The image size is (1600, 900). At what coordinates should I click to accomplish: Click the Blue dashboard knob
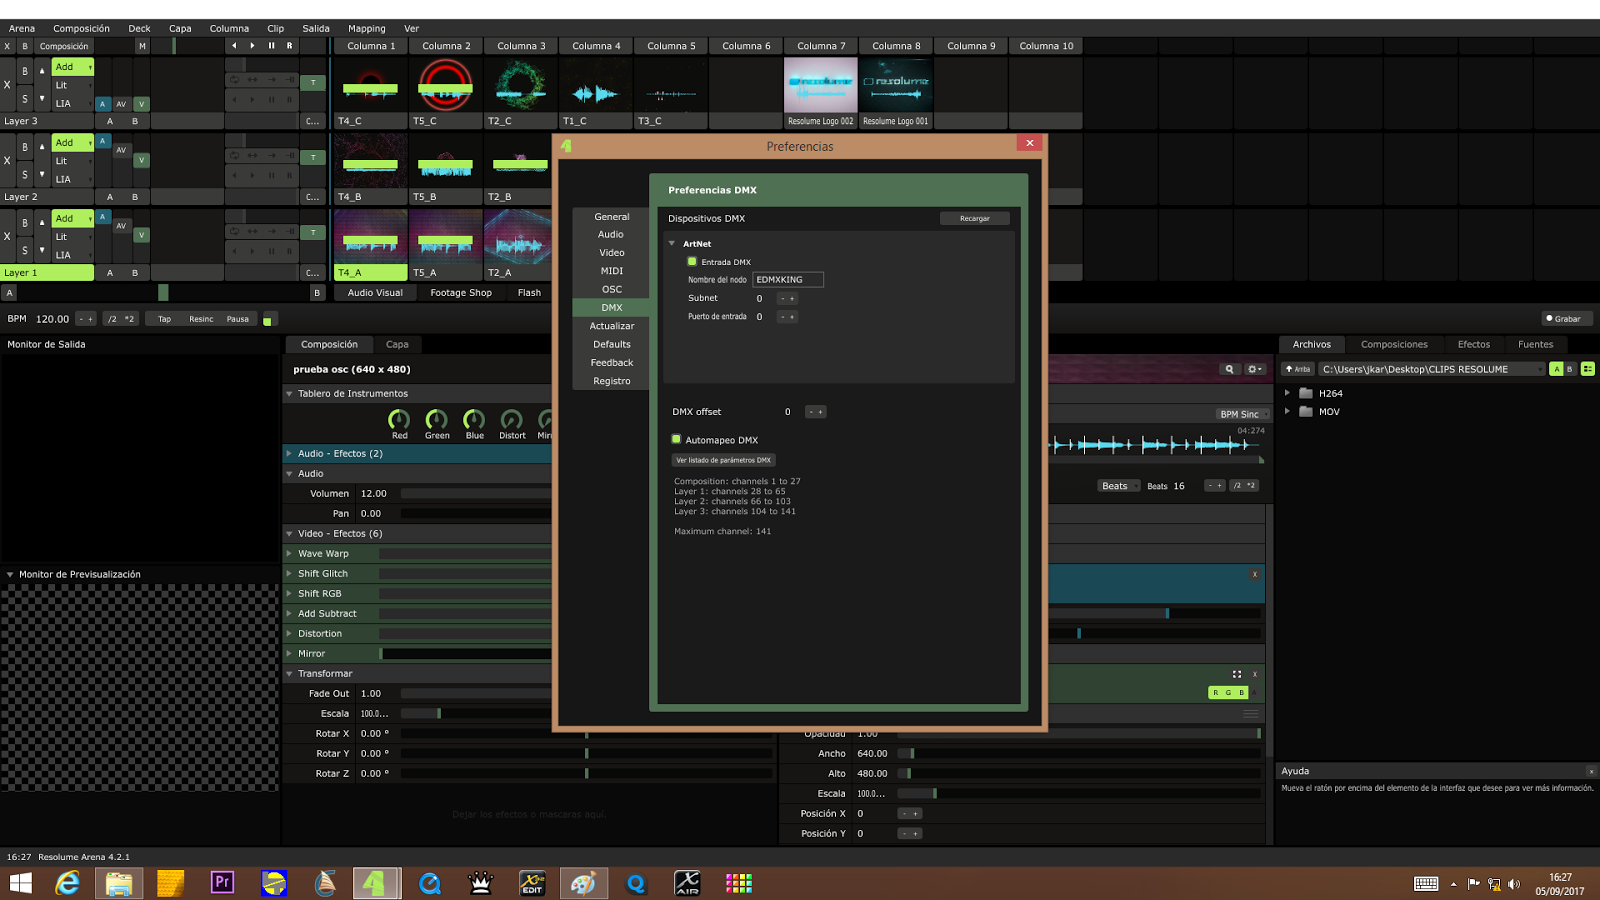point(474,419)
